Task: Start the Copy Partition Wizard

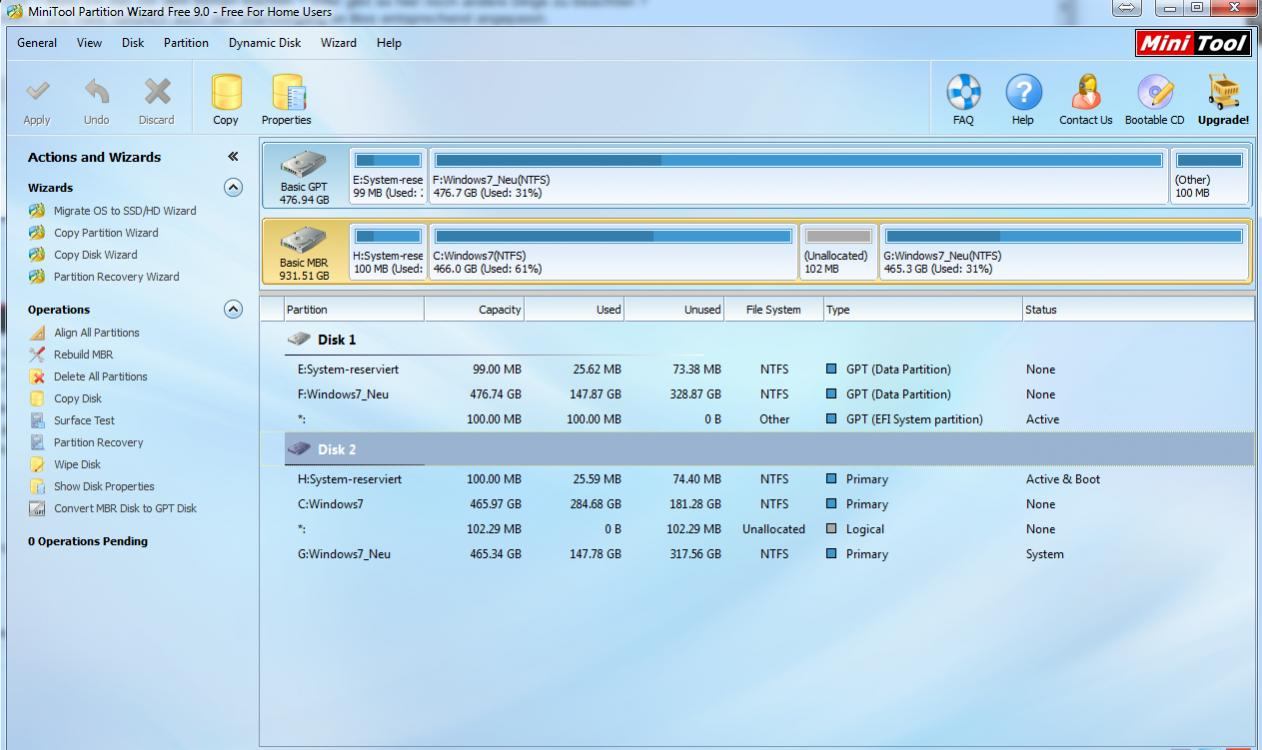Action: tap(105, 233)
